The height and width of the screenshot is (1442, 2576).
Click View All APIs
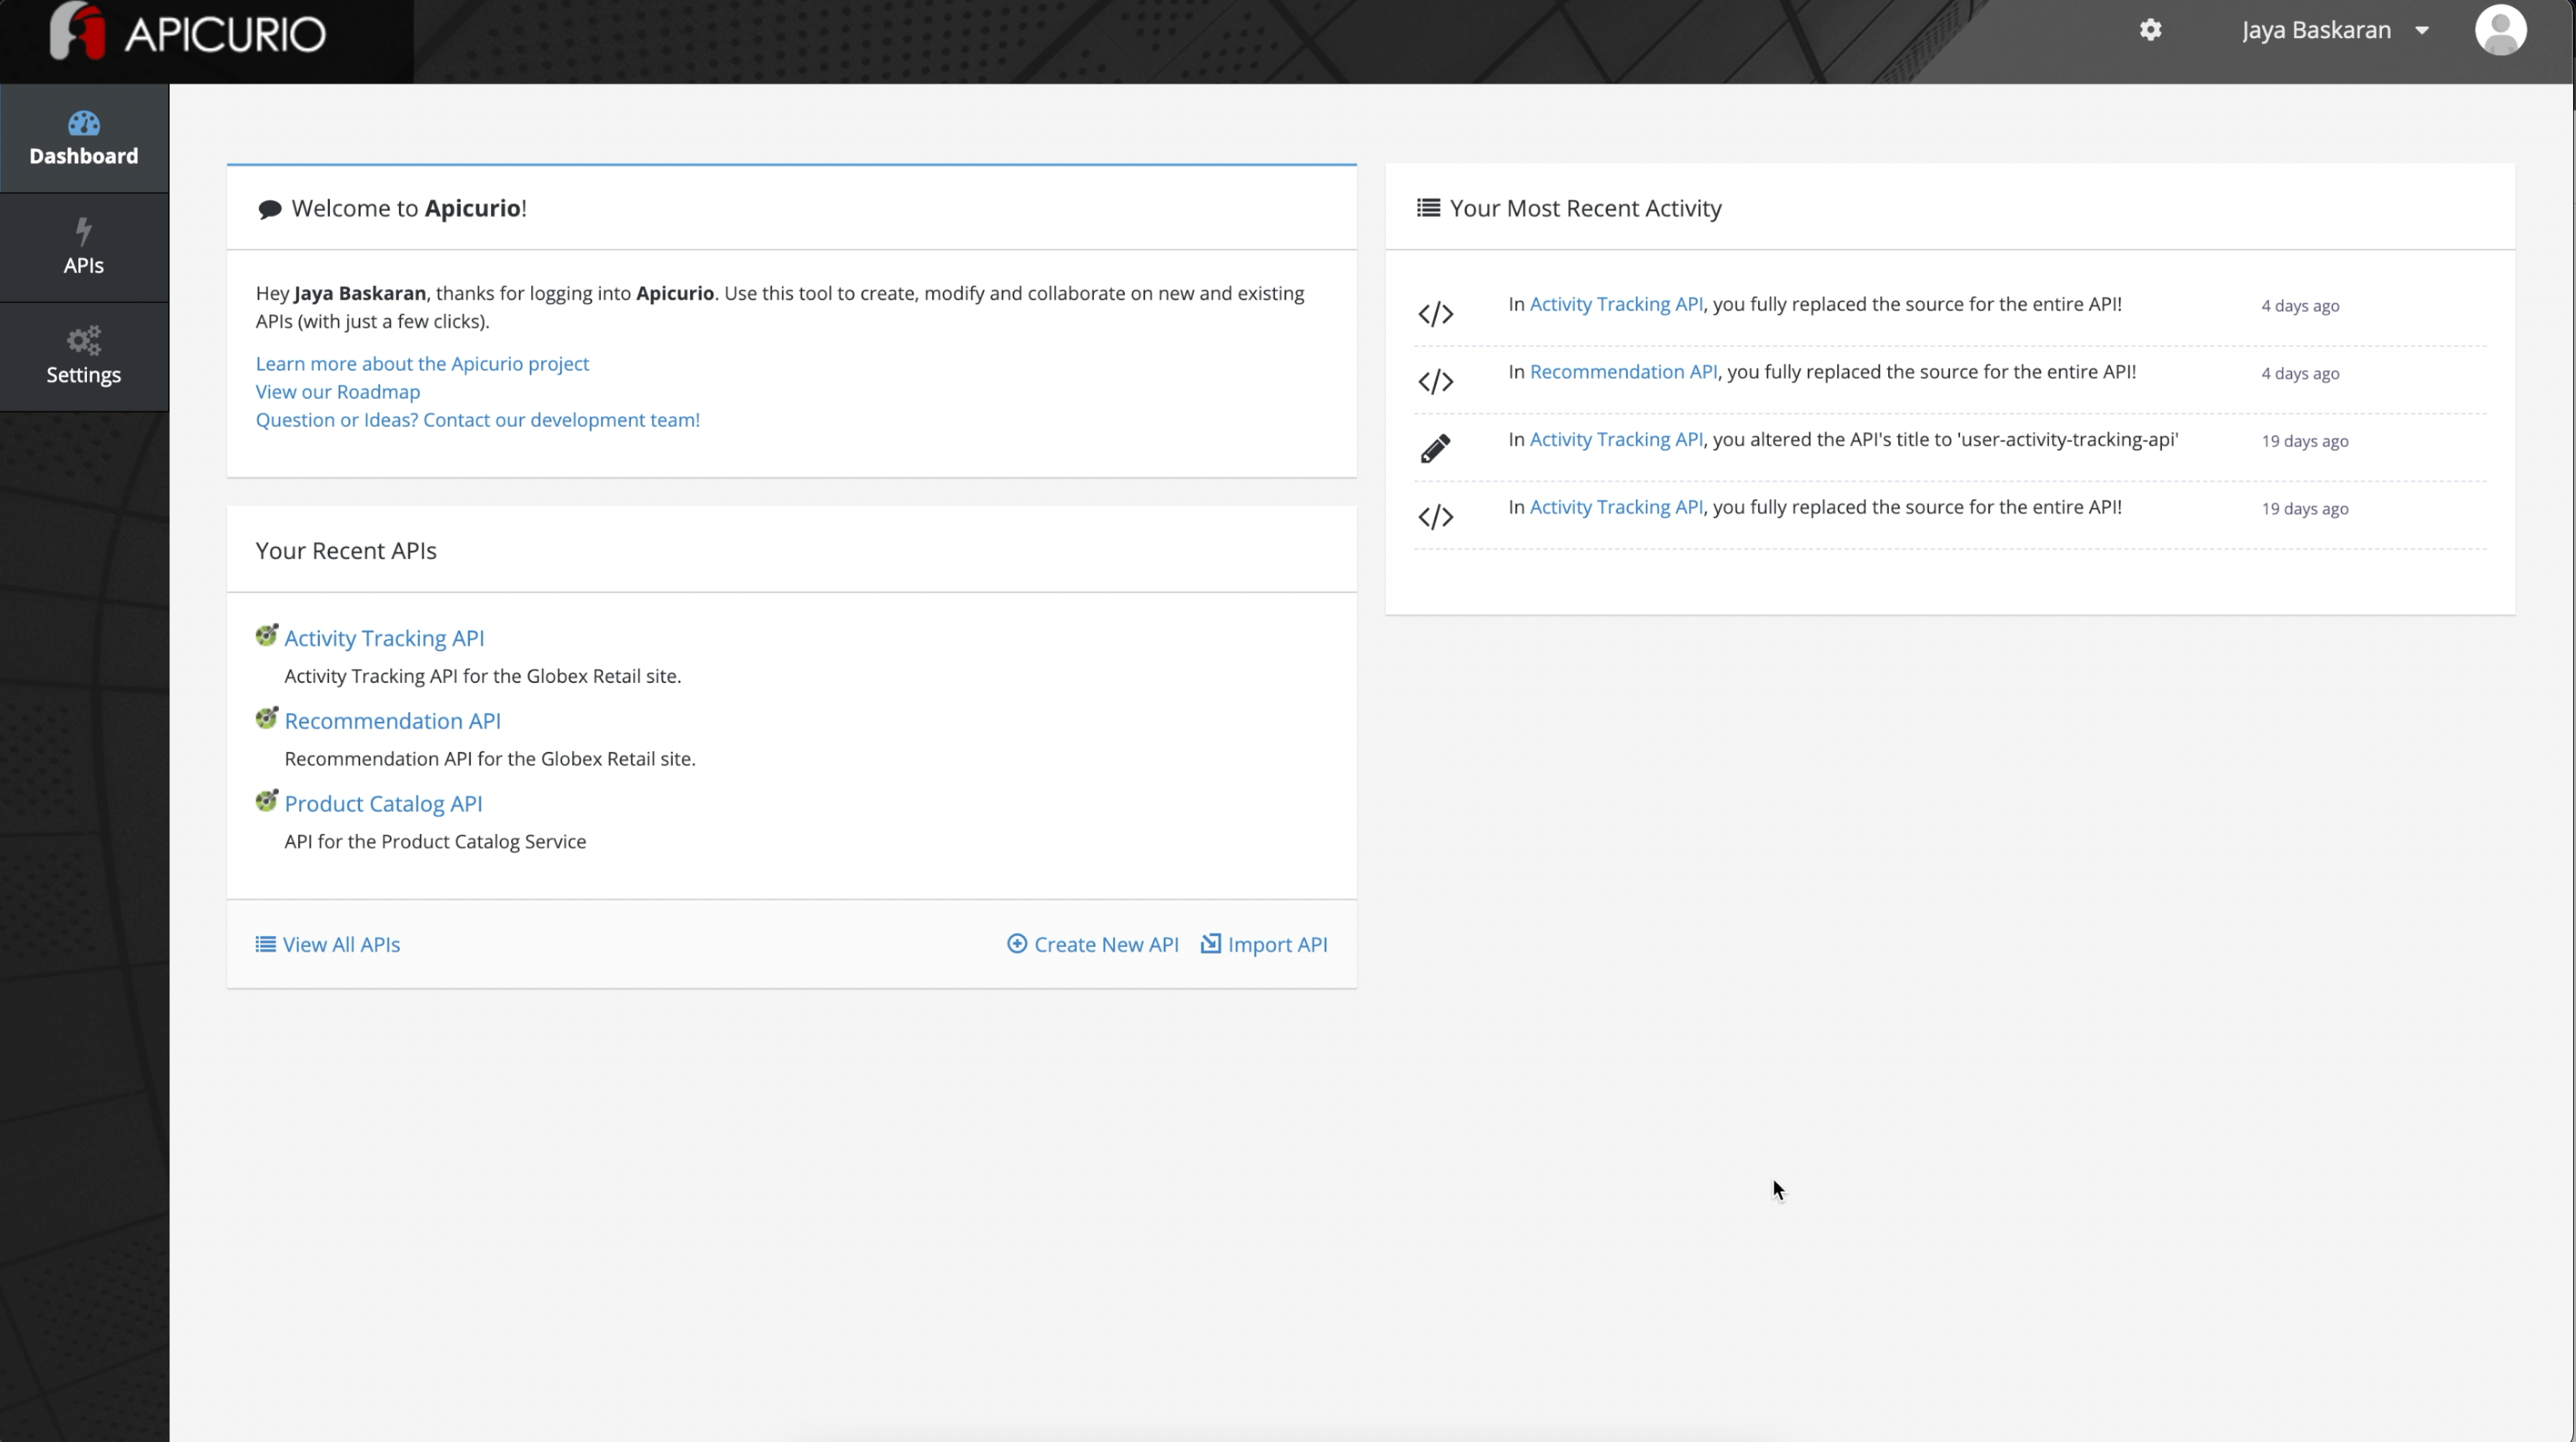[328, 944]
